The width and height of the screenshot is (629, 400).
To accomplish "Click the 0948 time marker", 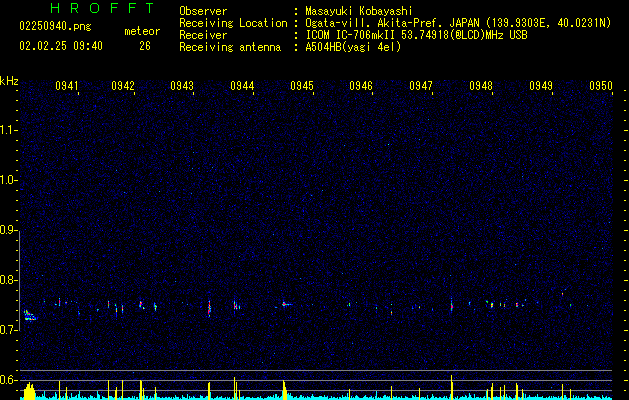I will coord(481,86).
